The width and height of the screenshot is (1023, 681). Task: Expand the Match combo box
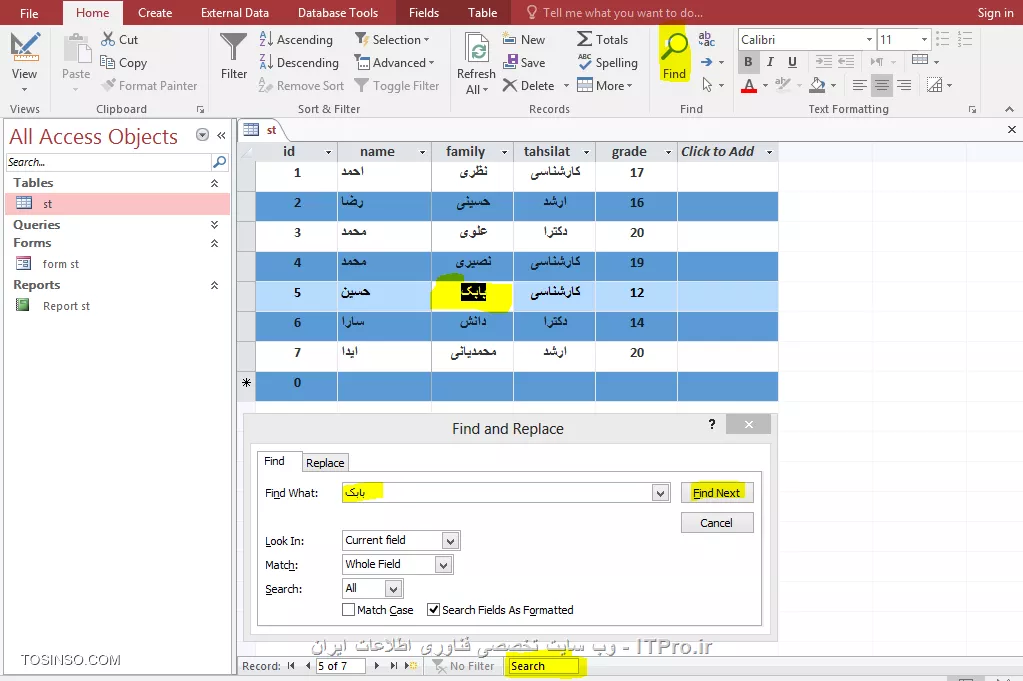tap(444, 565)
